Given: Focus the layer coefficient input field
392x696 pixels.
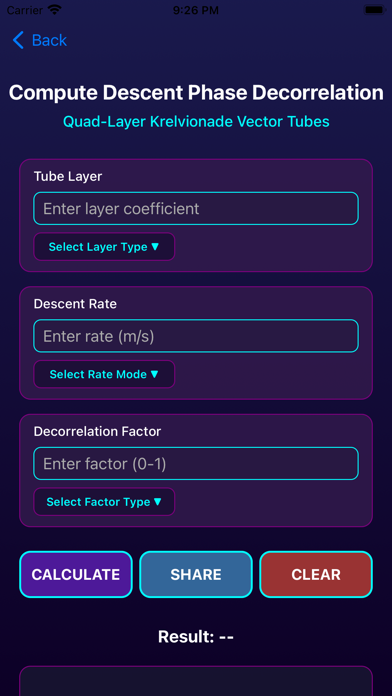Looking at the screenshot, I should tap(196, 208).
